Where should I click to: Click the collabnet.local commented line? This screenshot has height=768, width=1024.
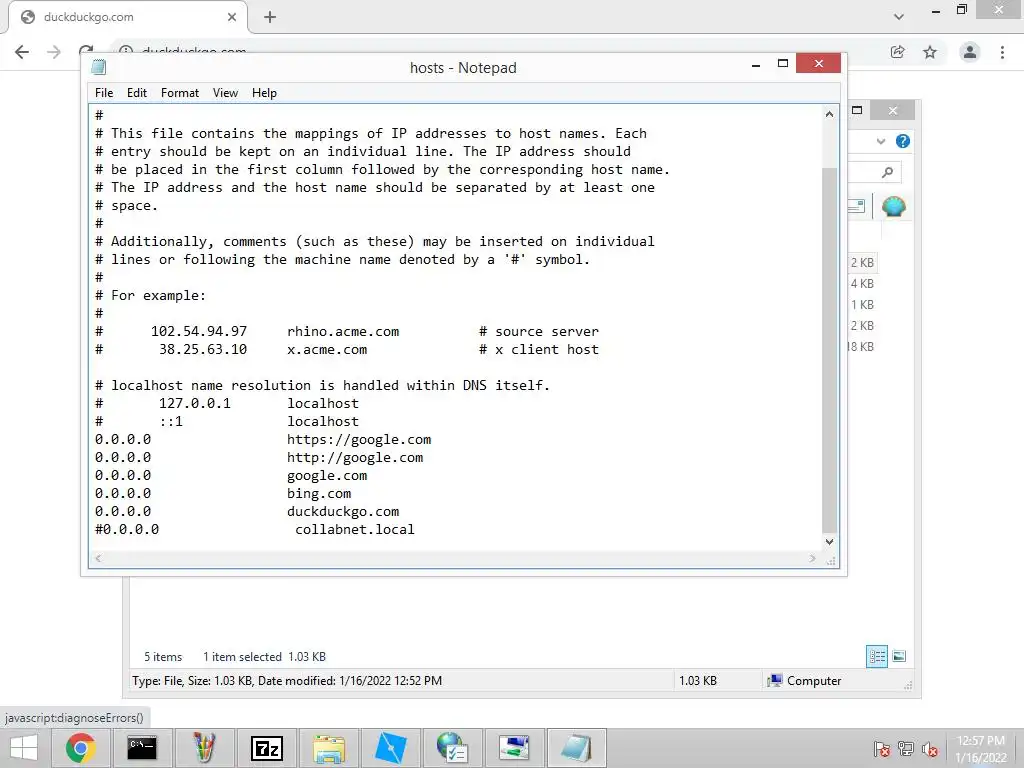pos(255,530)
